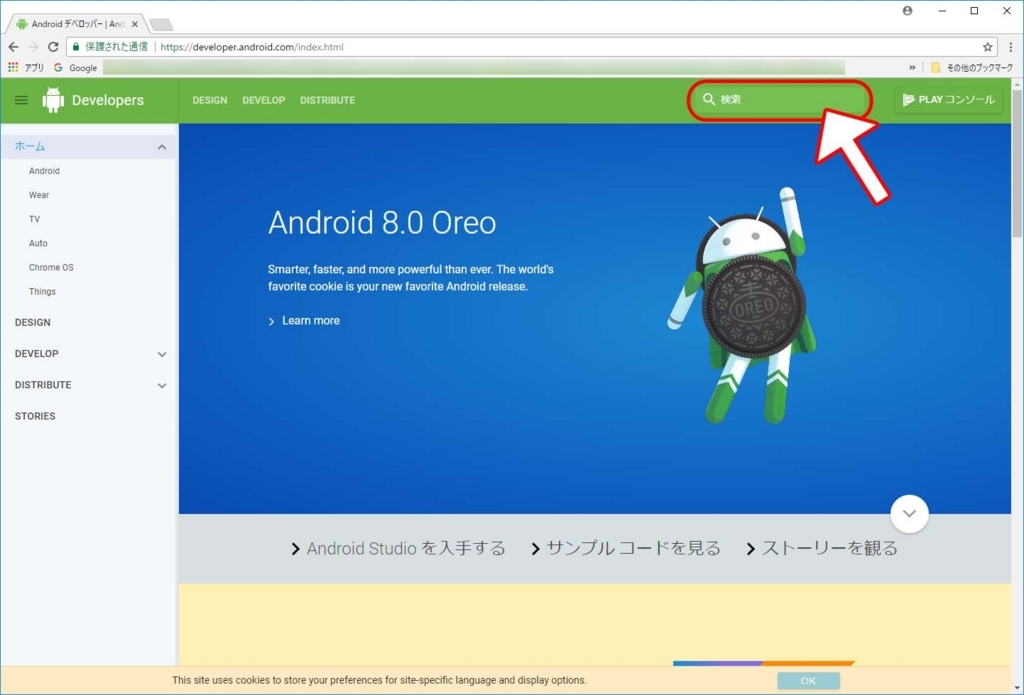Click the Learn more link
Viewport: 1024px width, 695px height.
tap(304, 321)
